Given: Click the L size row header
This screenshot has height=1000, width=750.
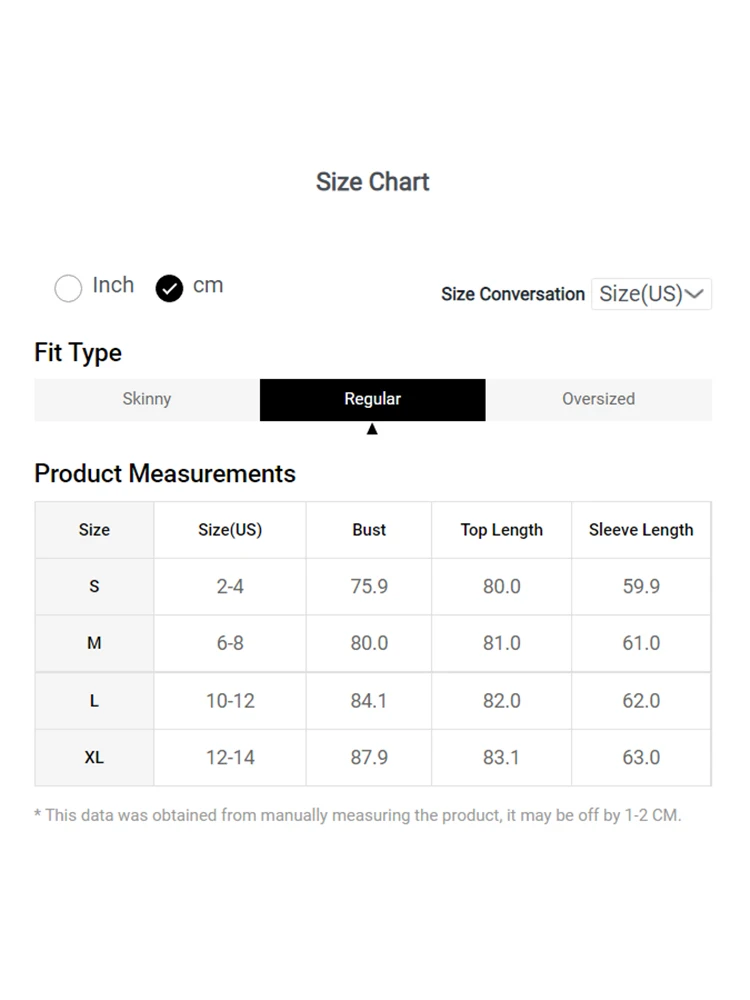Looking at the screenshot, I should [94, 701].
